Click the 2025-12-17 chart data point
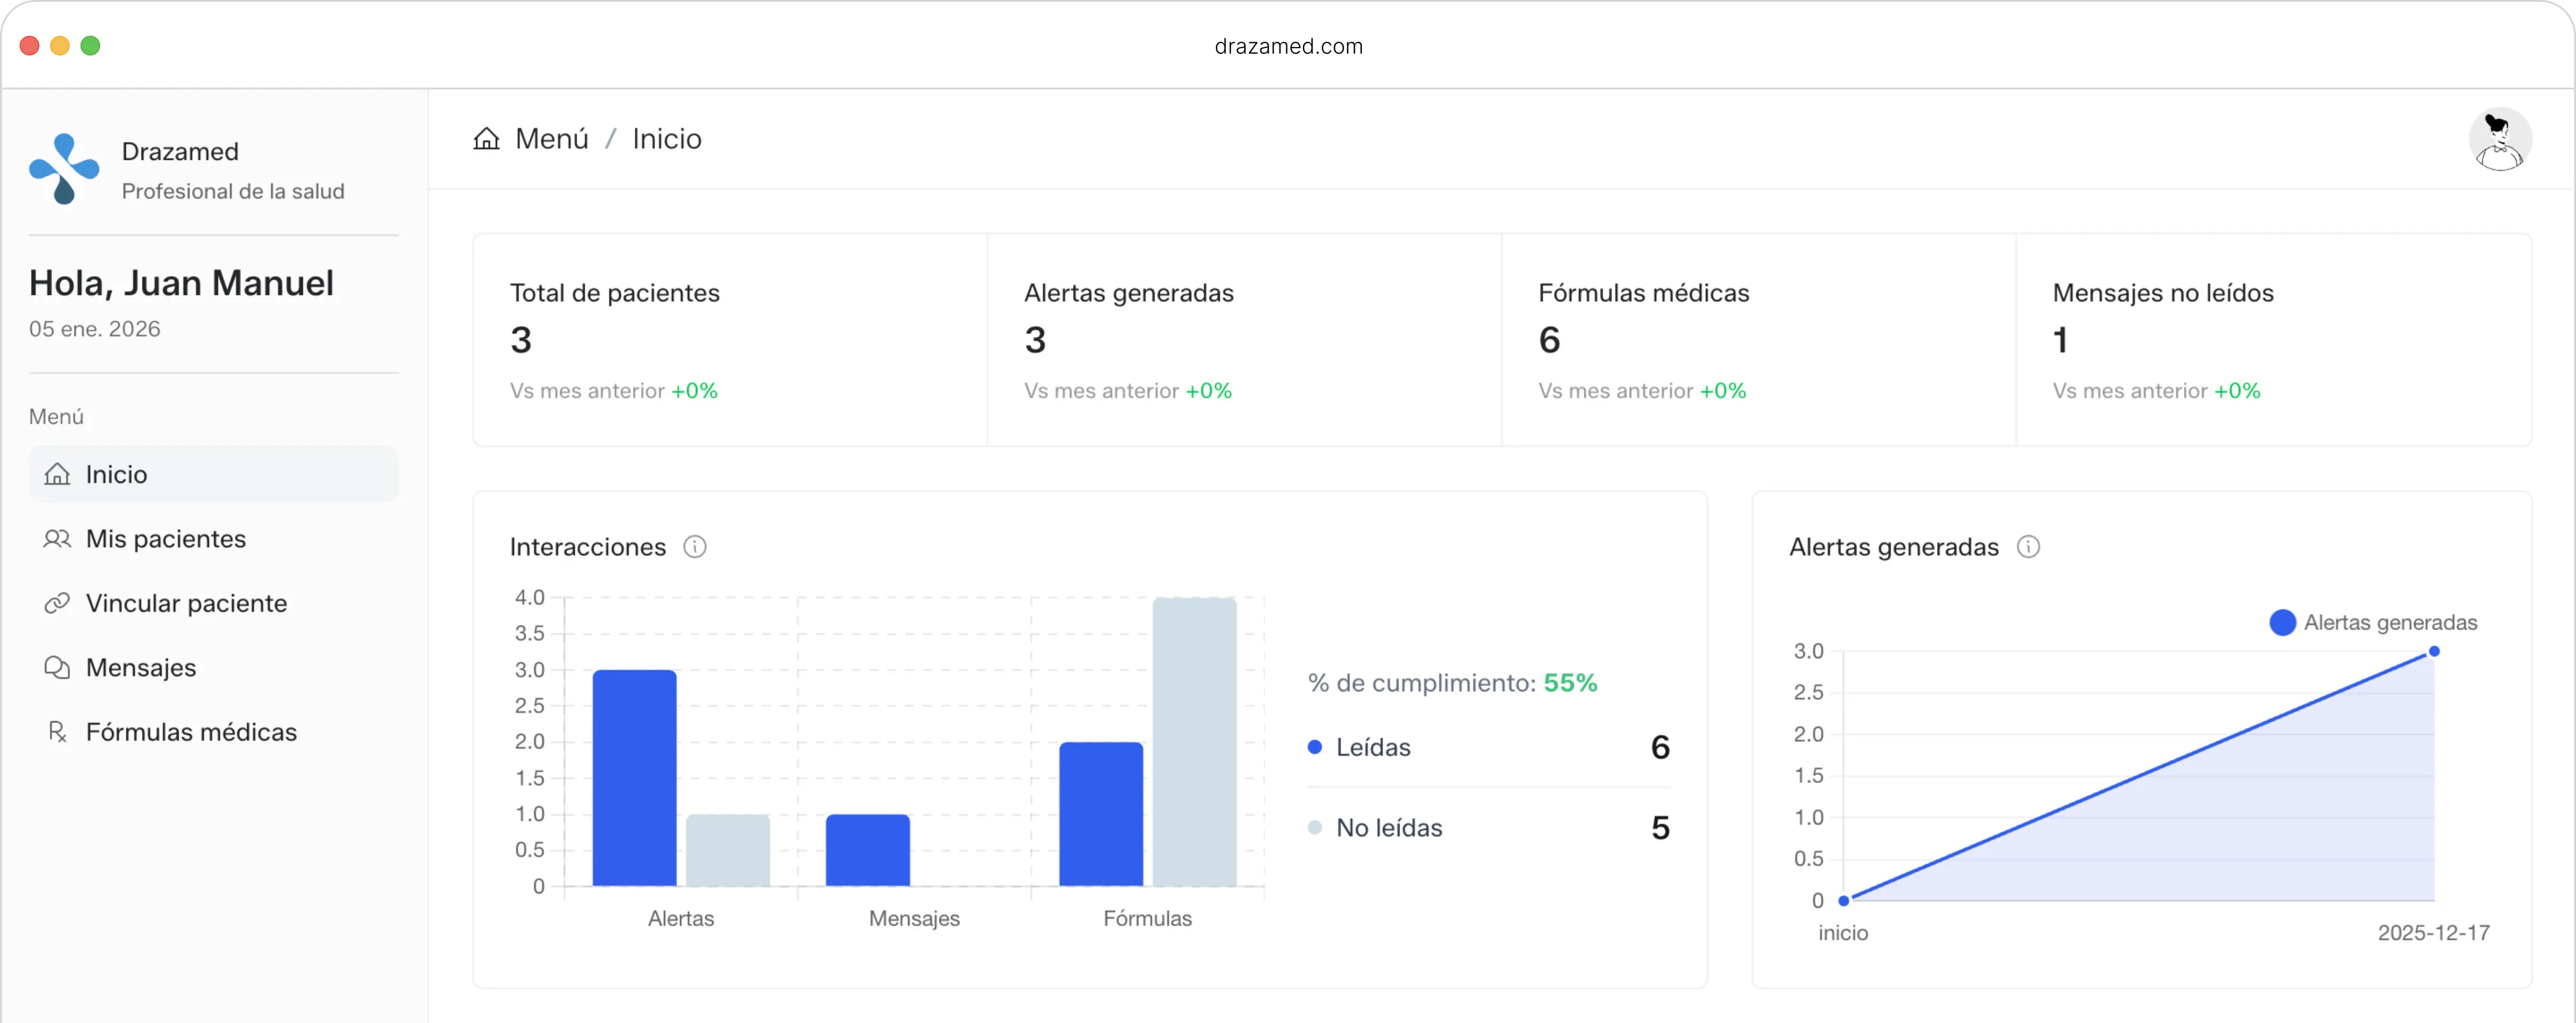The width and height of the screenshot is (2576, 1023). point(2434,652)
